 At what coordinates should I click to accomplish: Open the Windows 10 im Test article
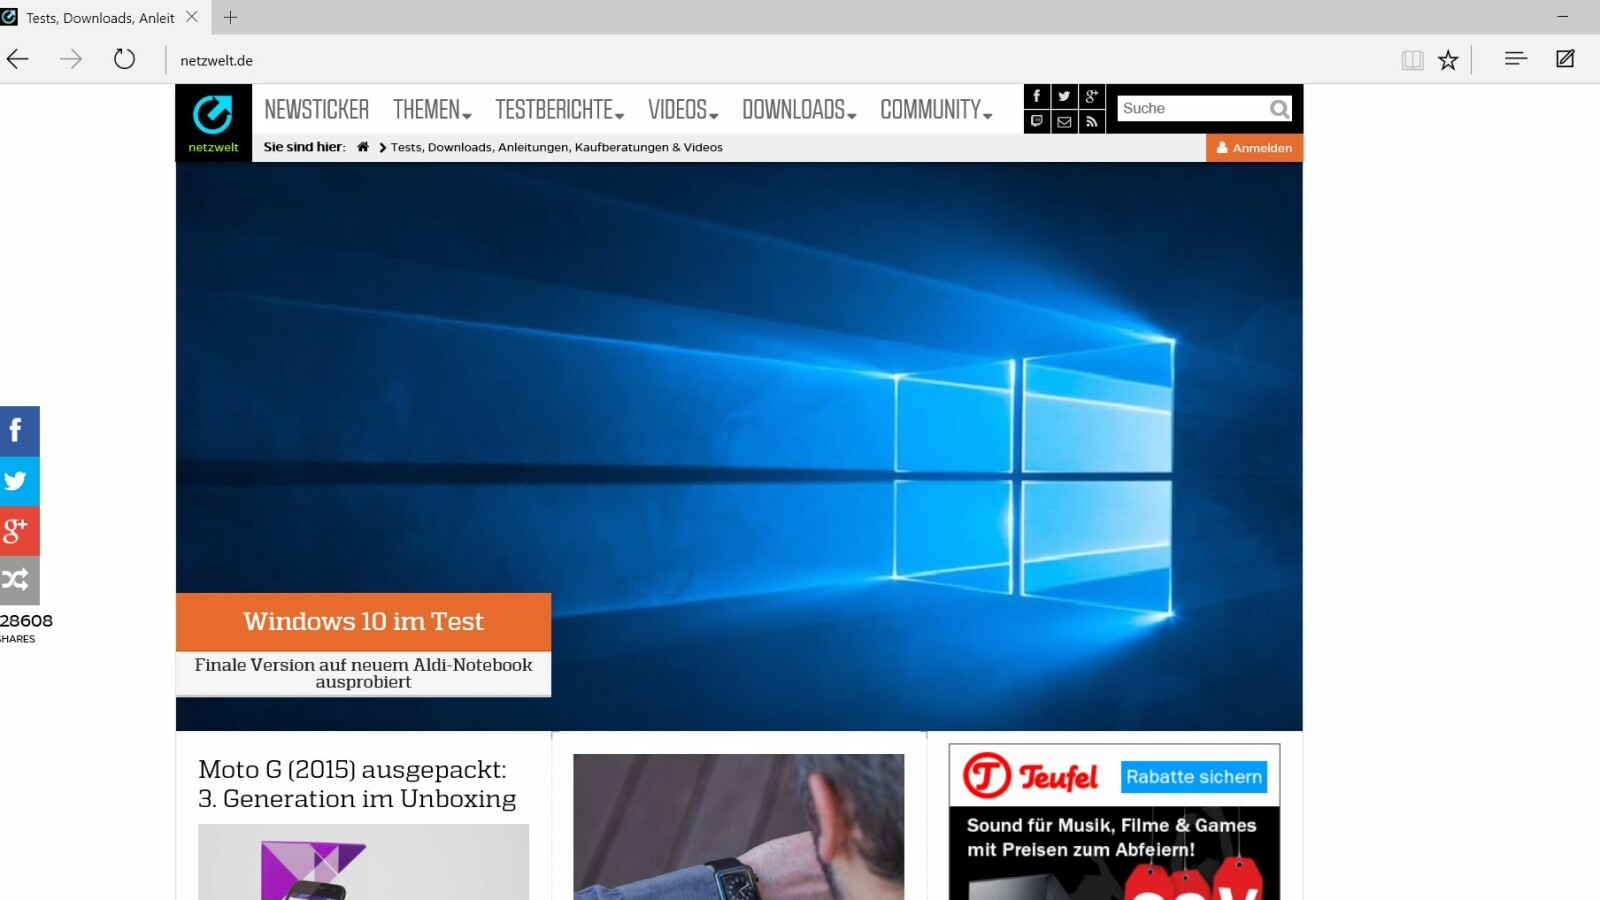363,621
